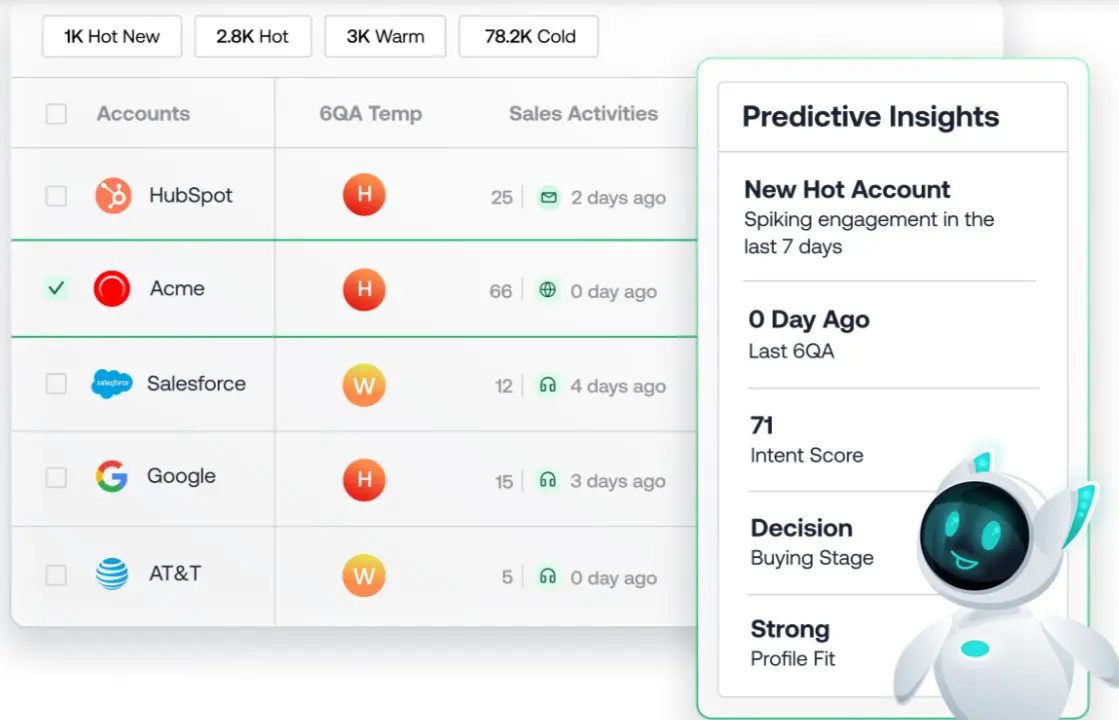Click the headphones icon next to Salesforce's activity
This screenshot has height=720, width=1119.
[548, 385]
